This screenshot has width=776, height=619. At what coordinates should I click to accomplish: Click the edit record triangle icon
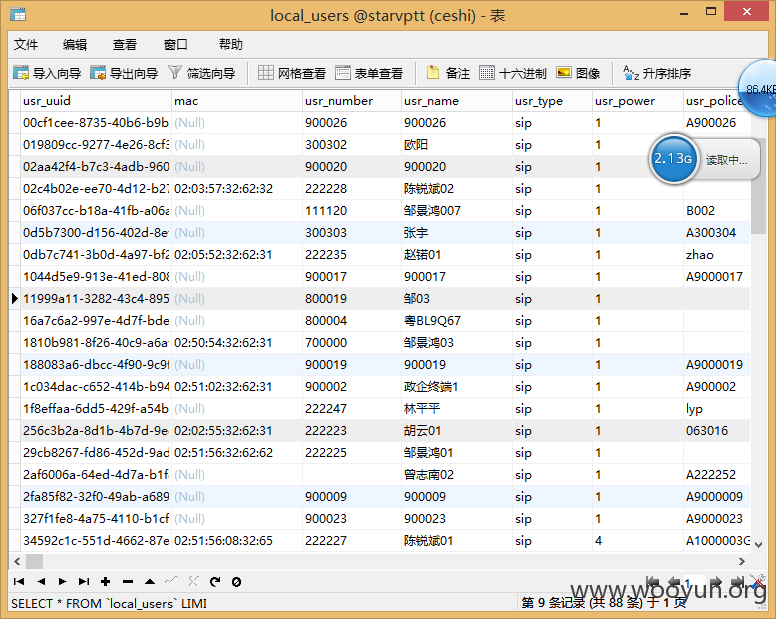[x=150, y=581]
